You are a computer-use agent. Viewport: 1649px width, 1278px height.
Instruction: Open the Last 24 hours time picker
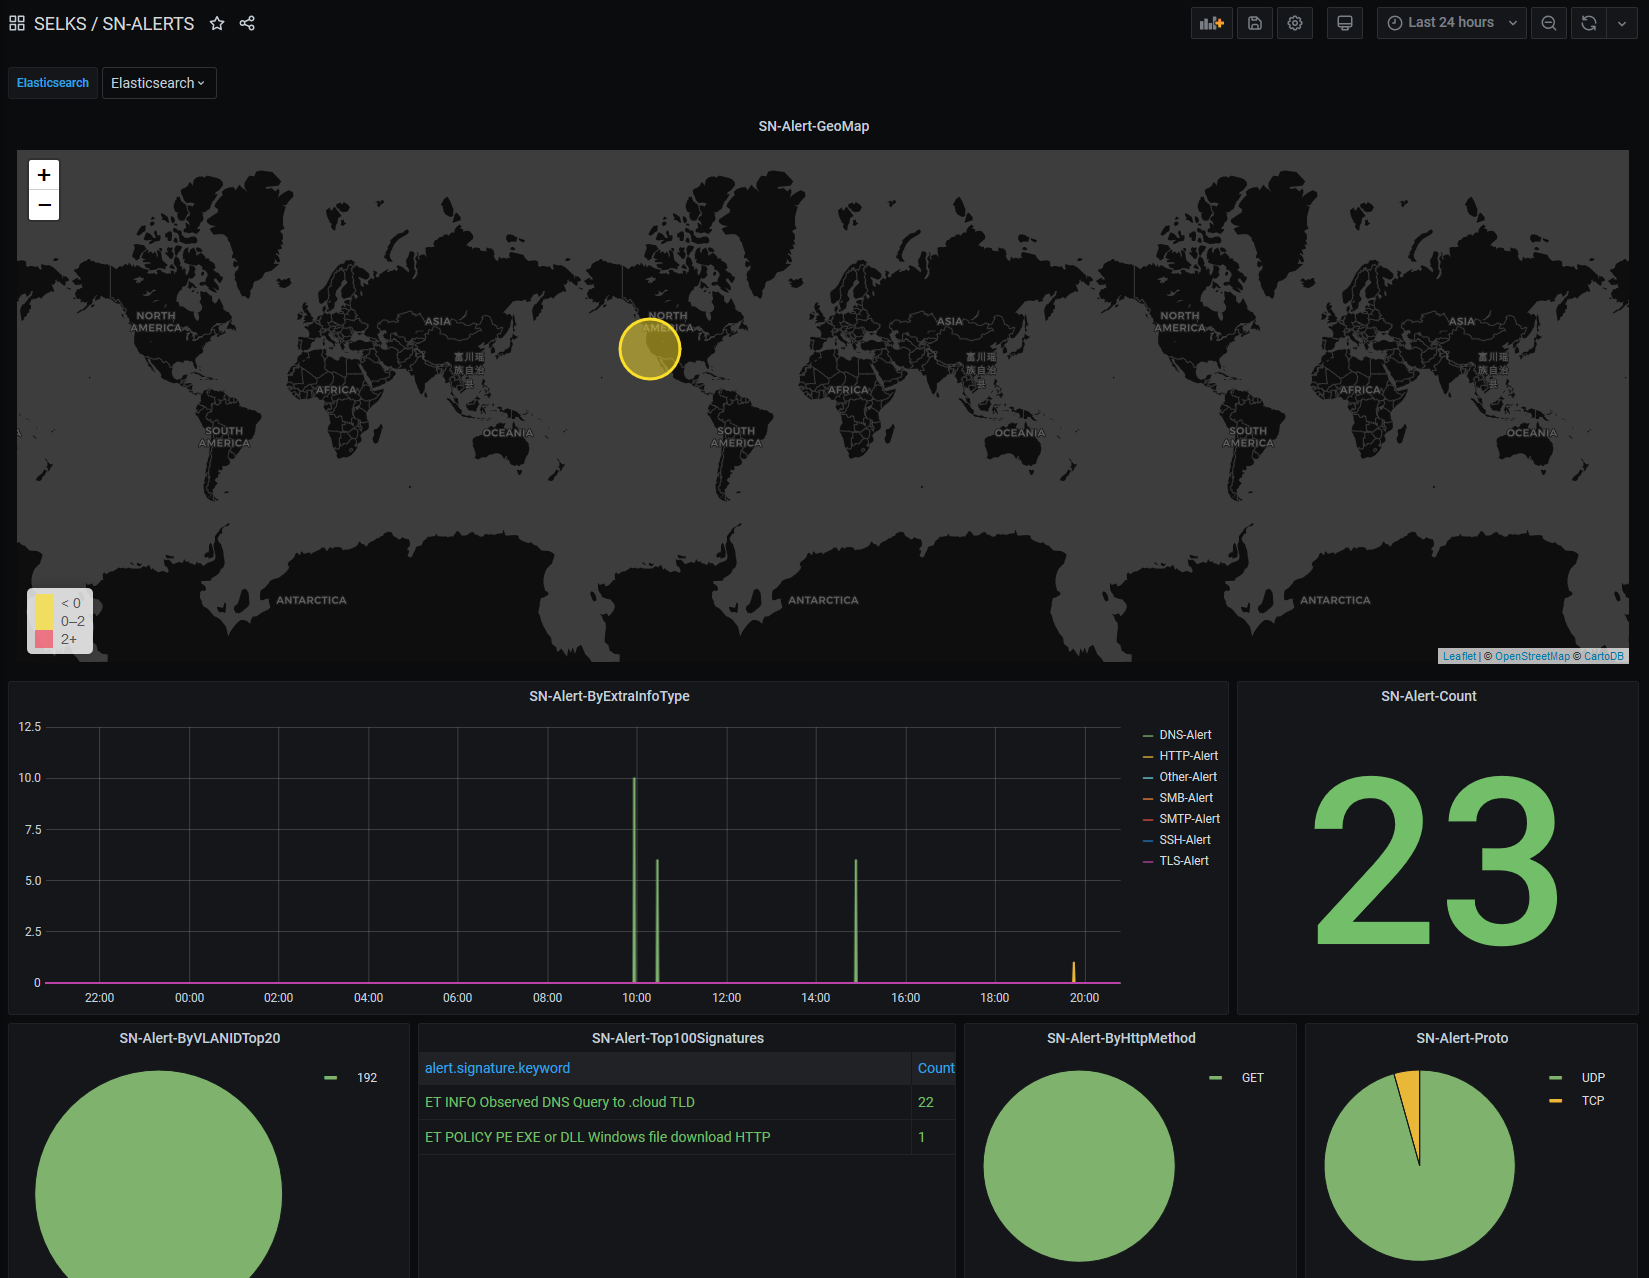click(1451, 23)
